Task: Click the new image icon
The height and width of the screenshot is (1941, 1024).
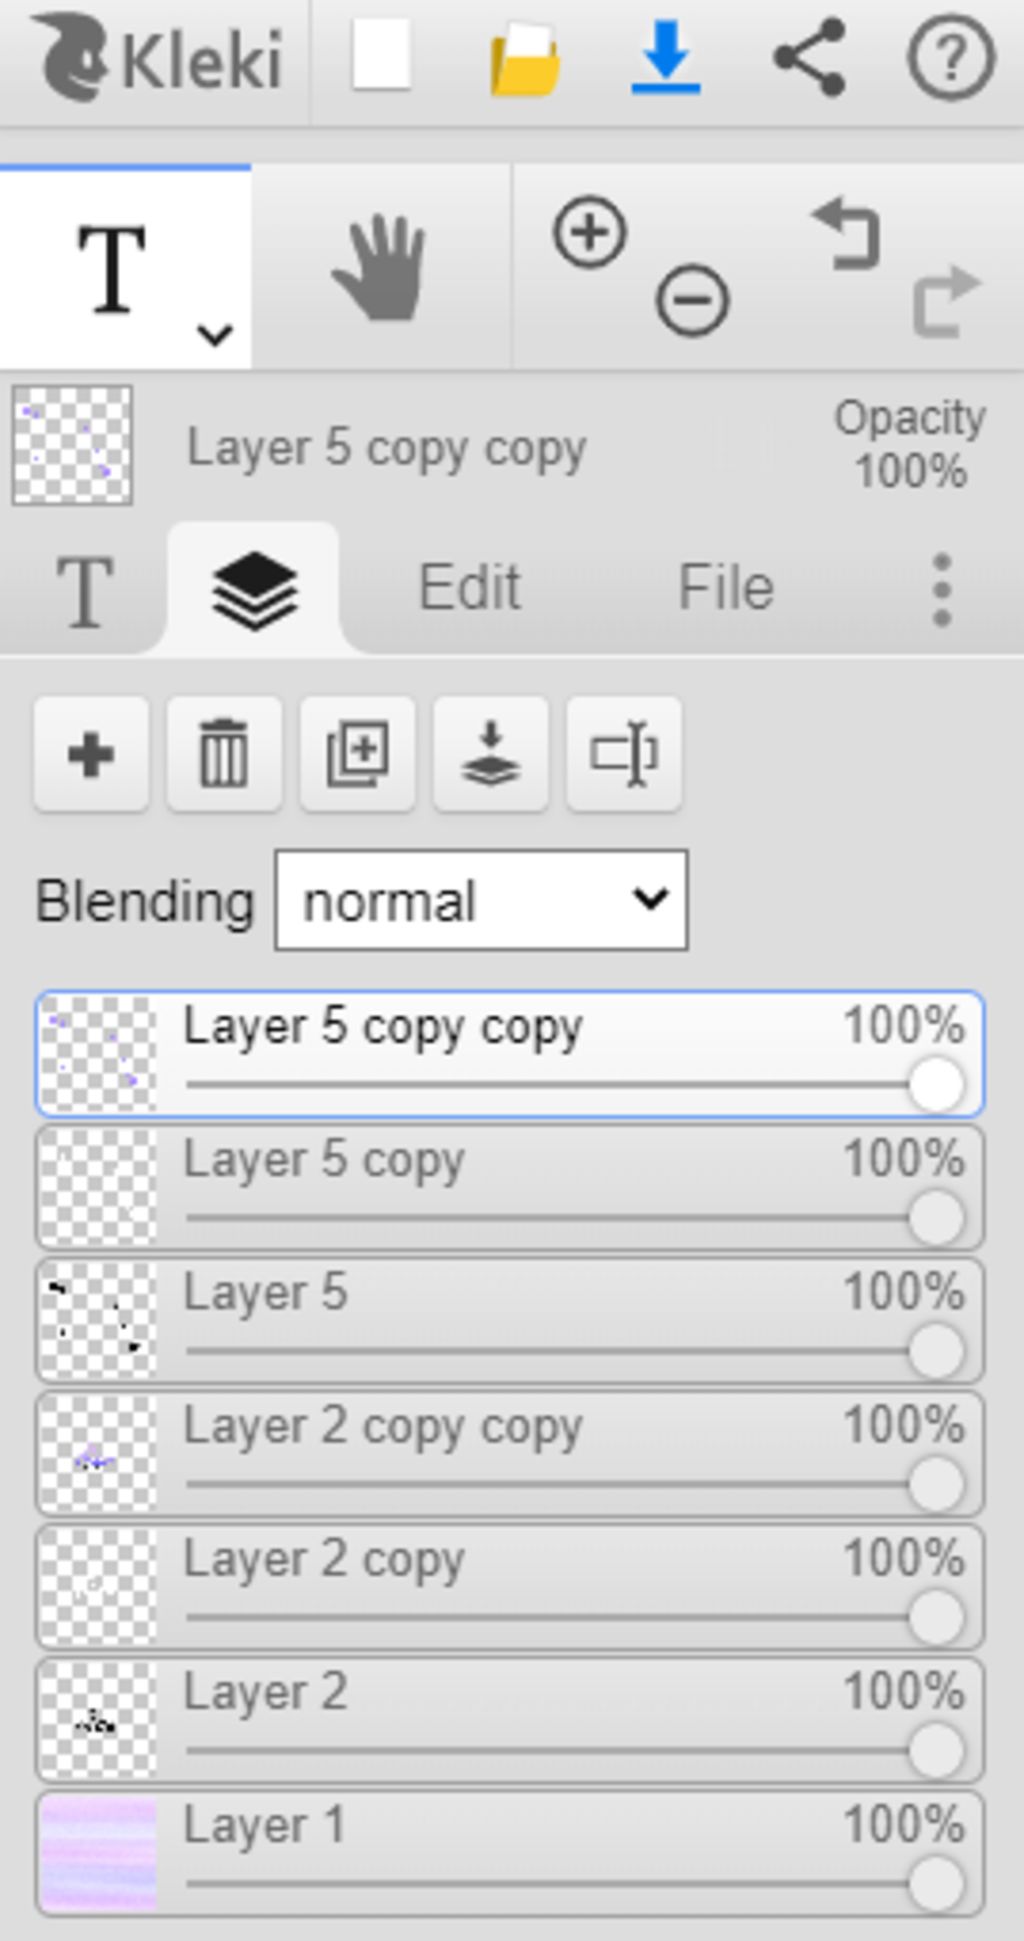Action: (x=381, y=57)
